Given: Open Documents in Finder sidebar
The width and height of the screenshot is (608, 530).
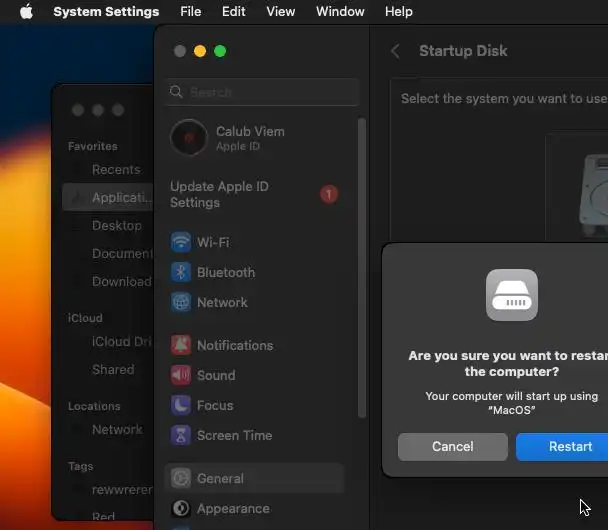Looking at the screenshot, I should click(122, 253).
